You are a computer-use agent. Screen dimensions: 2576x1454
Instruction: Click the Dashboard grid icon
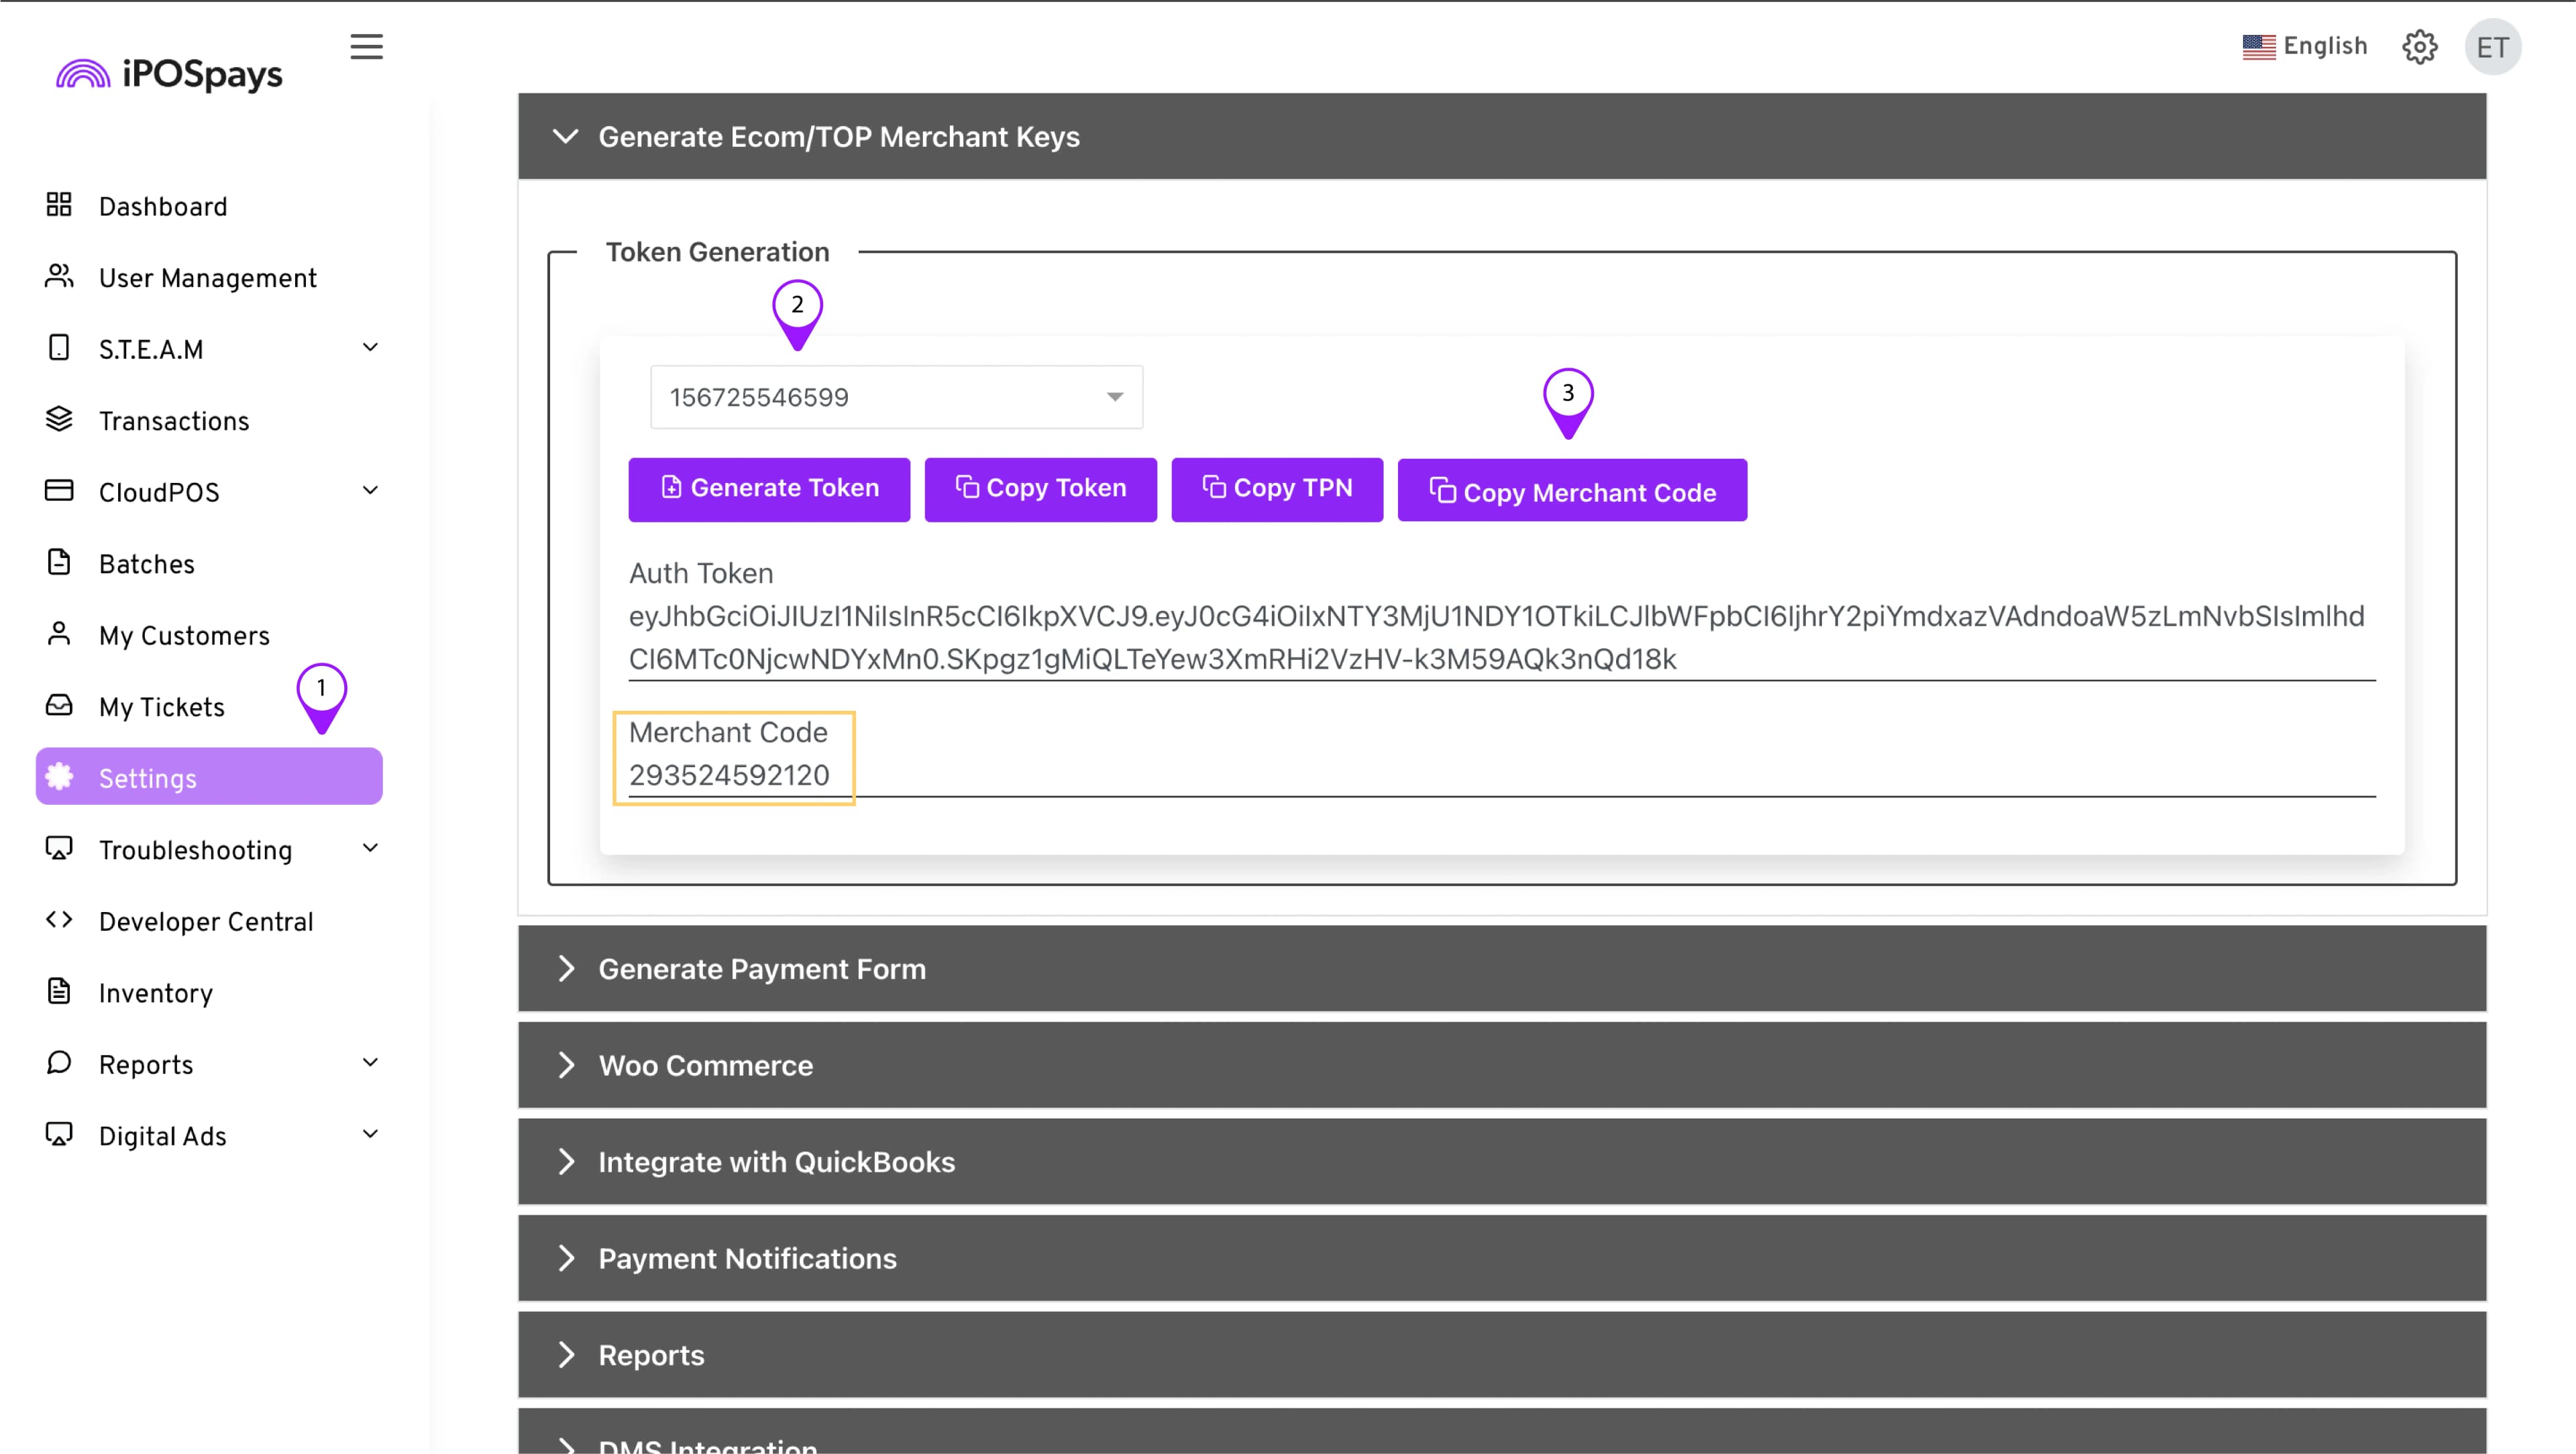pyautogui.click(x=59, y=205)
